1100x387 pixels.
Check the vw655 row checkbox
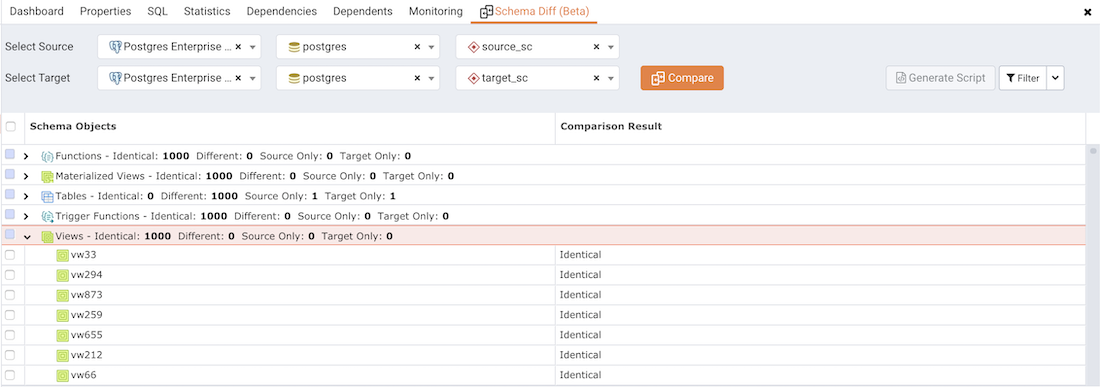[10, 335]
